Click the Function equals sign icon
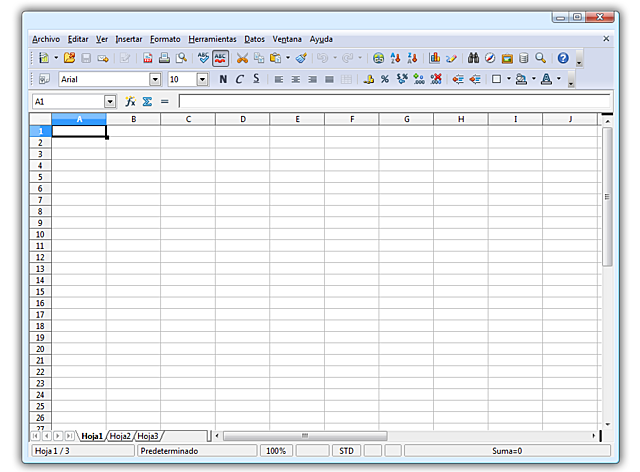 point(164,101)
